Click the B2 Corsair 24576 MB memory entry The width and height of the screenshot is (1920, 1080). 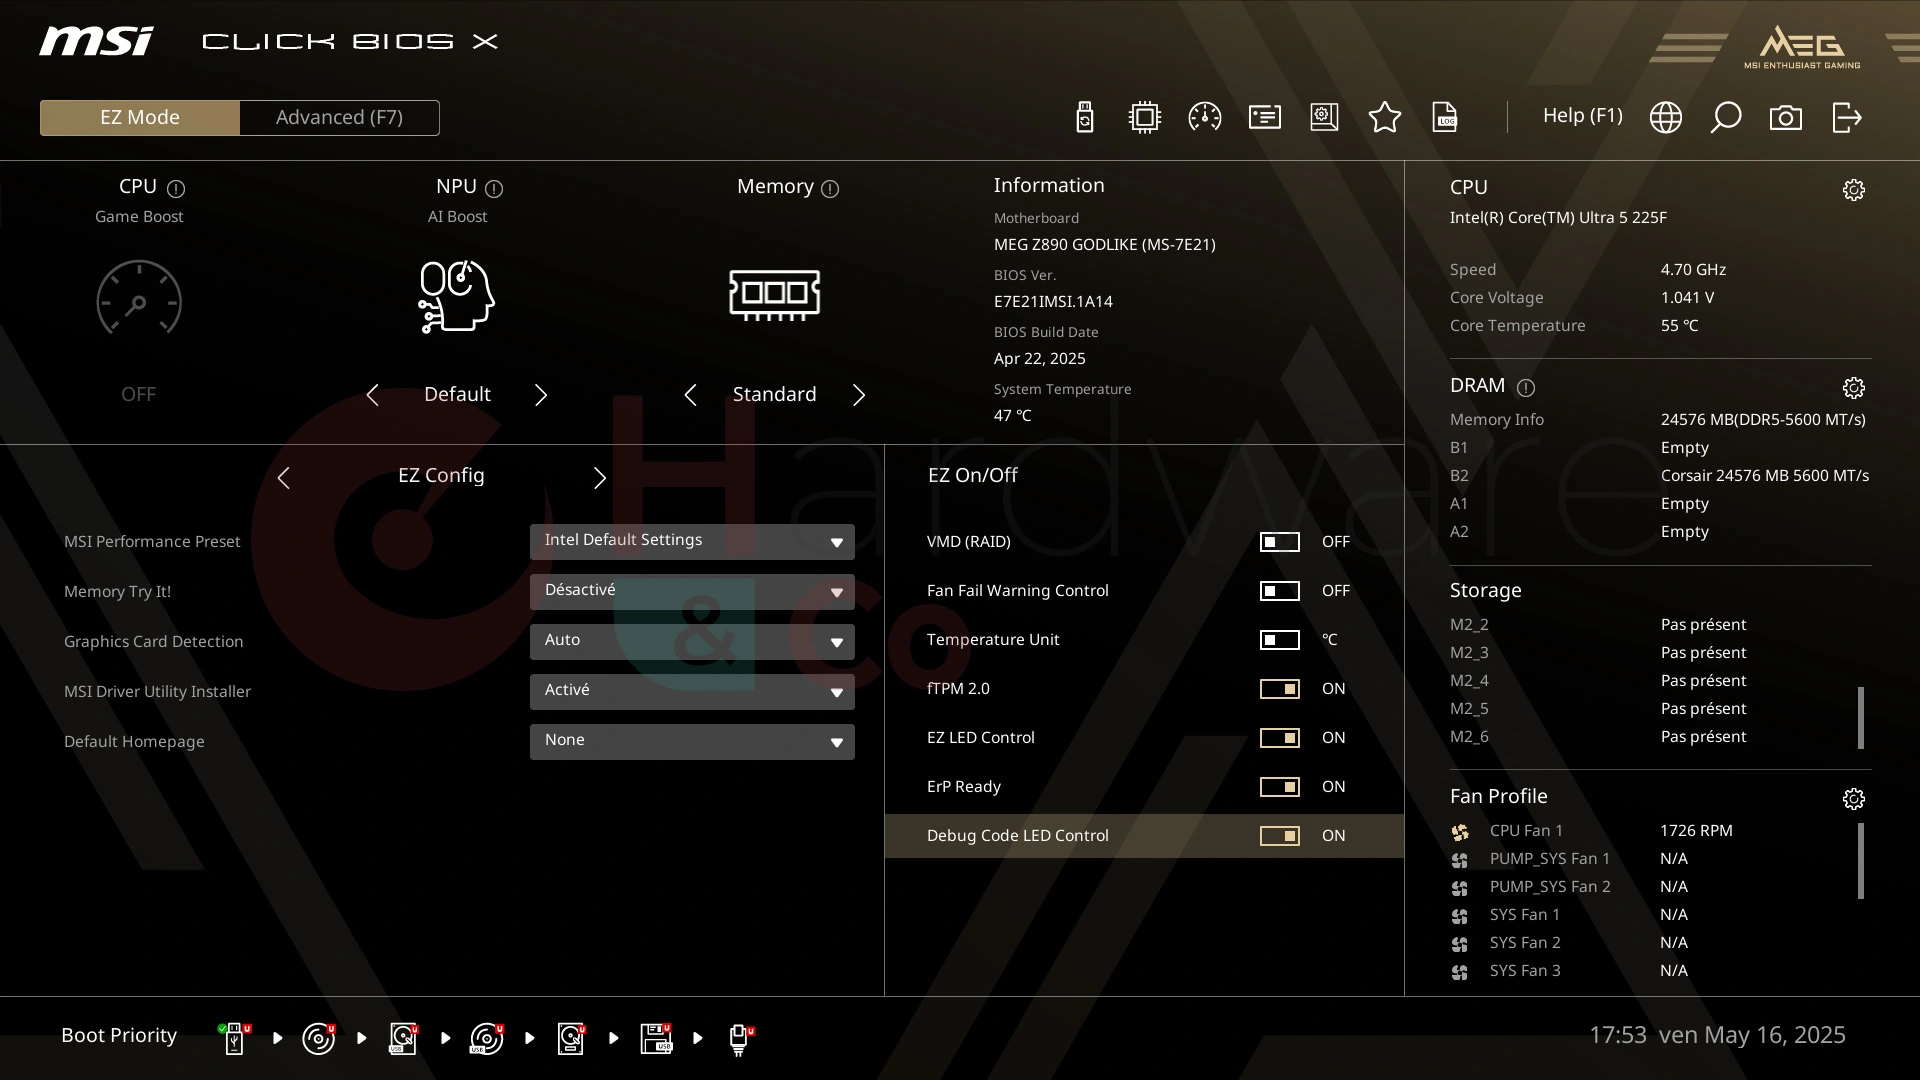[x=1660, y=476]
